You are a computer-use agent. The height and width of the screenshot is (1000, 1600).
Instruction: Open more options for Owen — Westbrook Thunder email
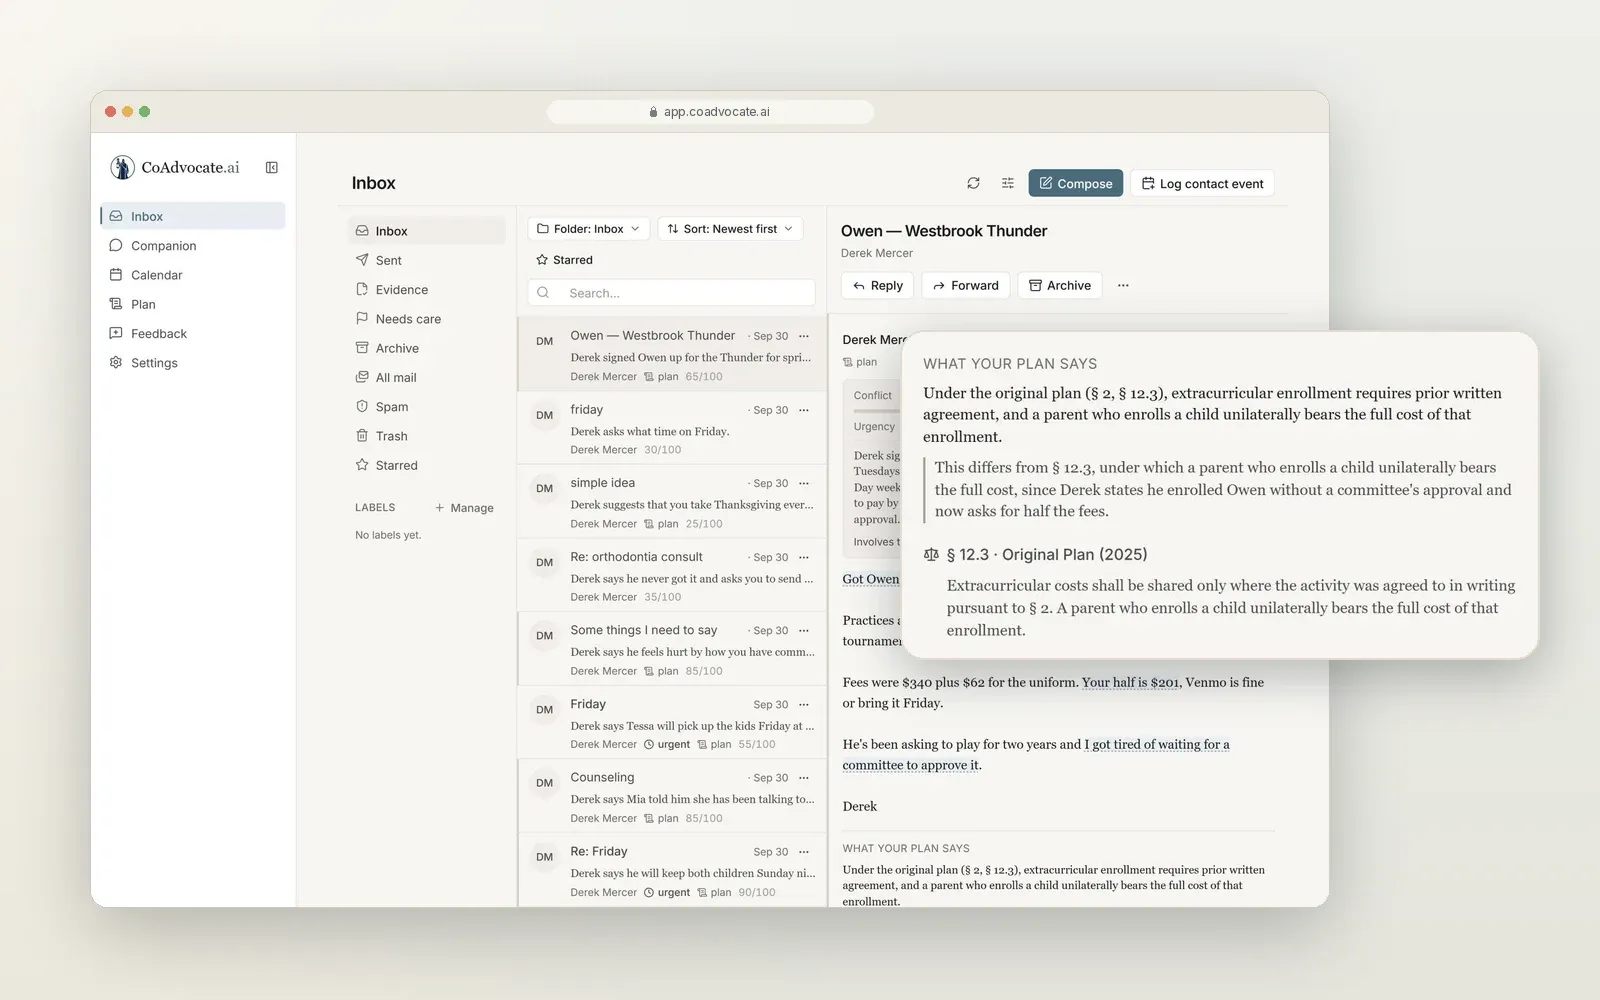tap(804, 336)
